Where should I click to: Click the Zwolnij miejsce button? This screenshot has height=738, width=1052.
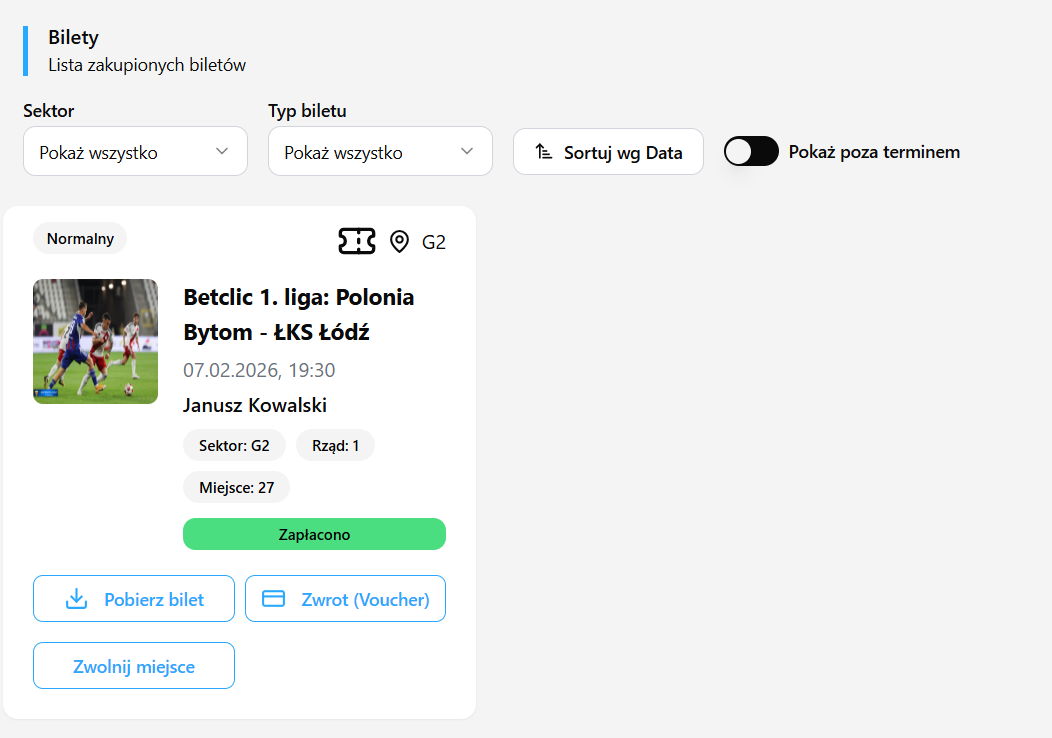134,666
